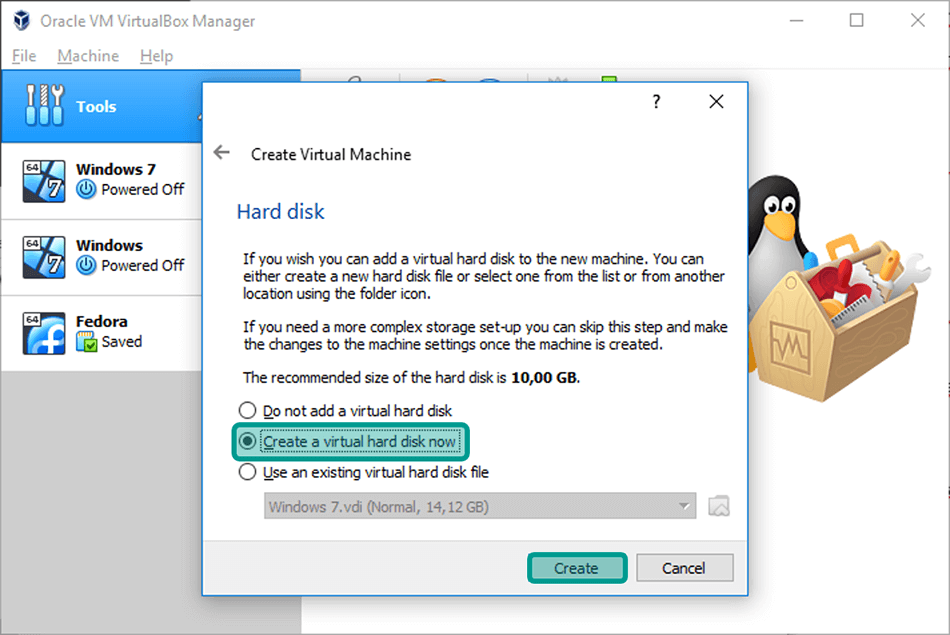Click the Windows 7 Powered Off text
Image resolution: width=950 pixels, height=635 pixels.
click(x=142, y=190)
